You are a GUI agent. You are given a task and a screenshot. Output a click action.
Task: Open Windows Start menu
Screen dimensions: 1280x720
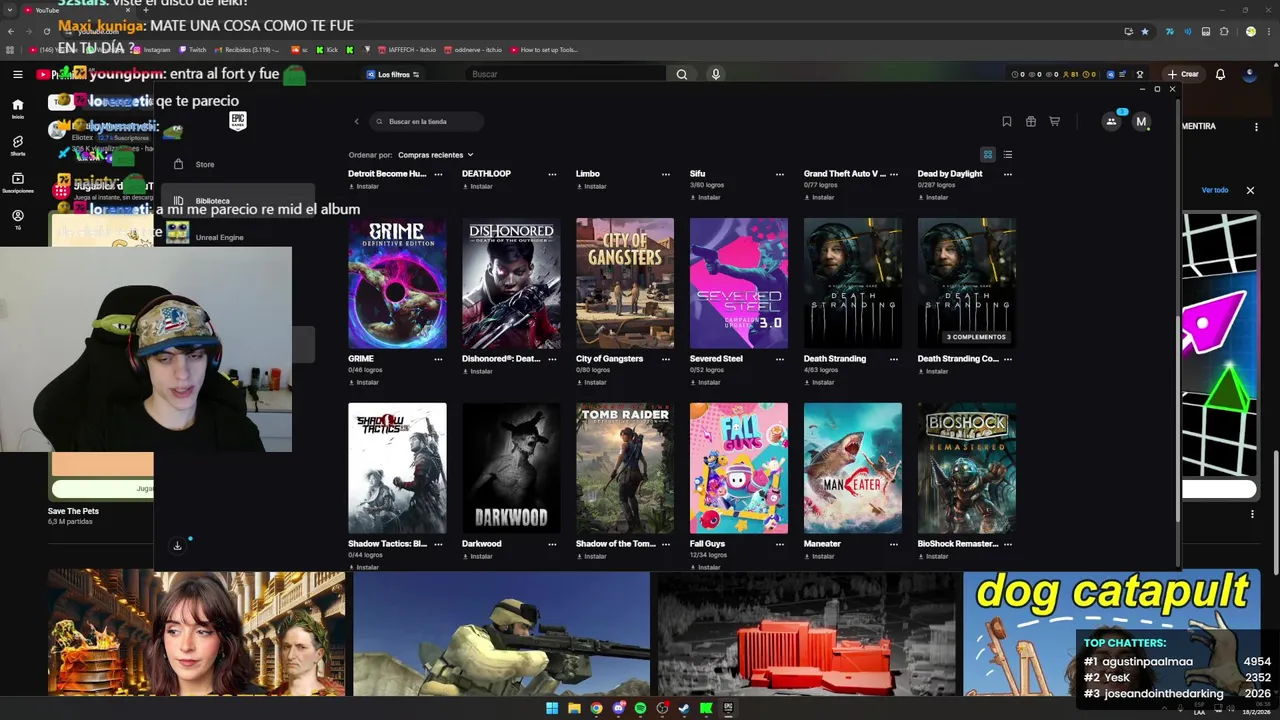[552, 708]
